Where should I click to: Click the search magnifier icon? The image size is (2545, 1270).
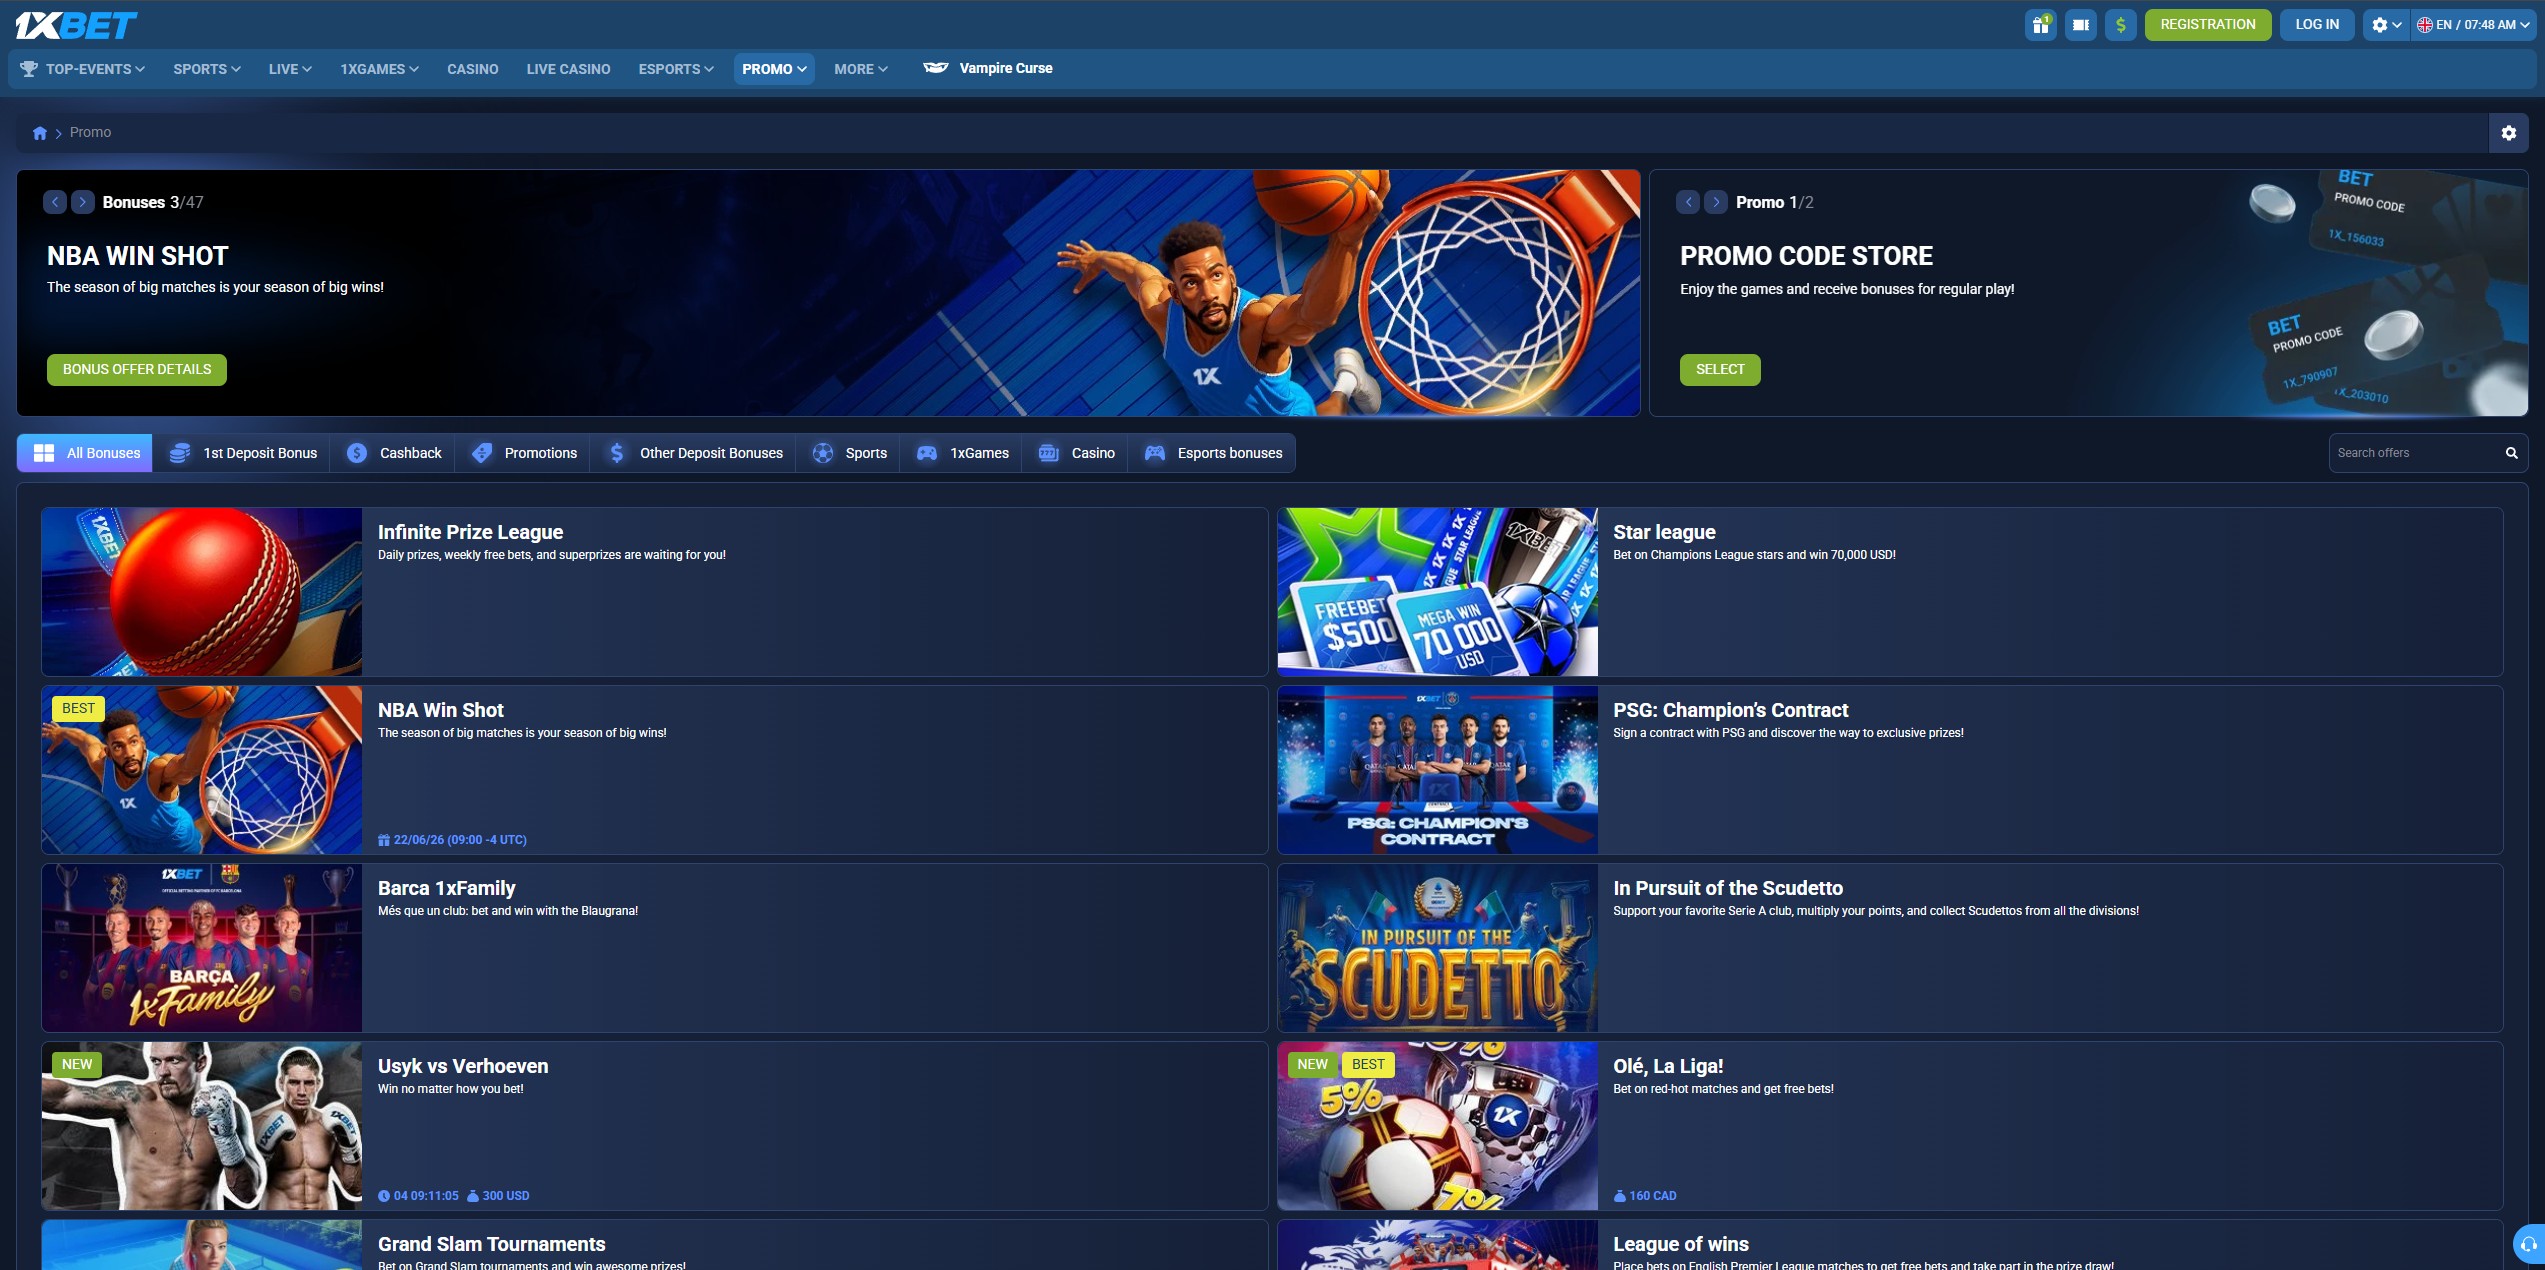(2511, 453)
